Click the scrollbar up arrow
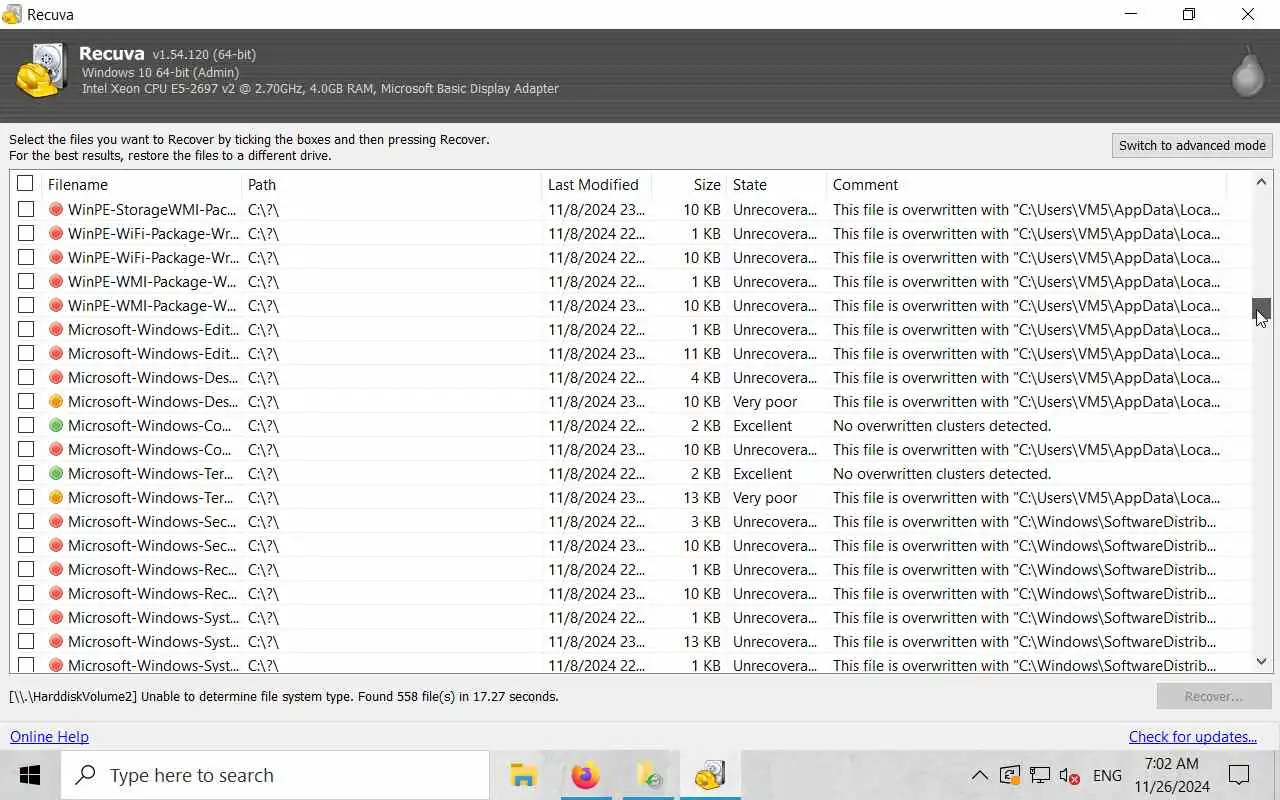 [1261, 182]
